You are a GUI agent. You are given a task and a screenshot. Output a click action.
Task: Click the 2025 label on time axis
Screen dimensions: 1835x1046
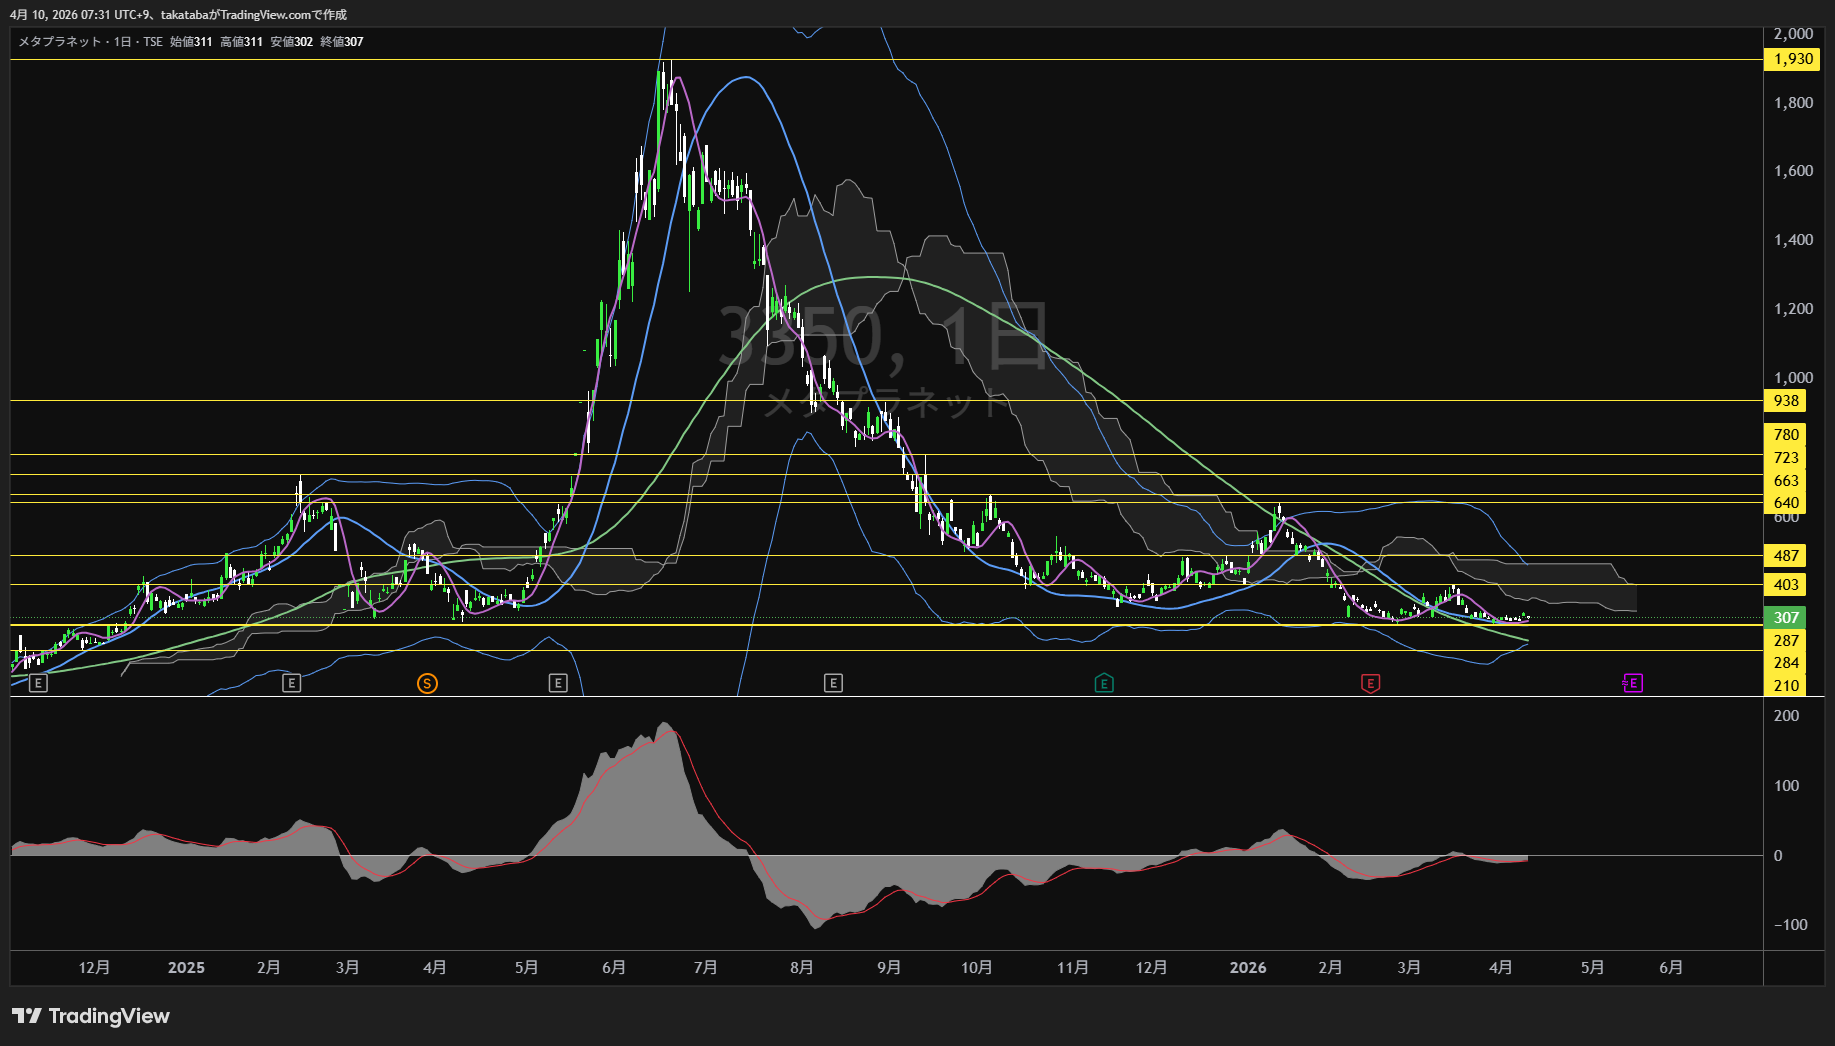pos(186,968)
